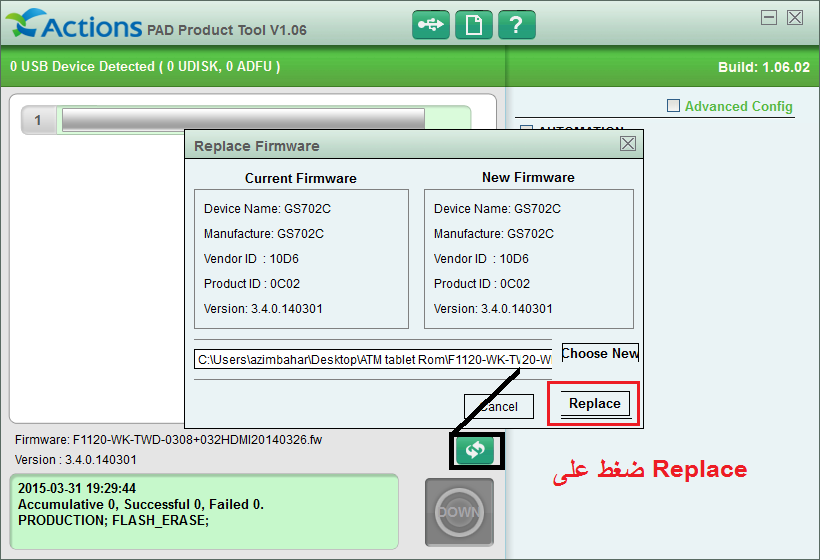This screenshot has height=560, width=820.
Task: Enable the Advanced Config checkbox
Action: [x=674, y=106]
